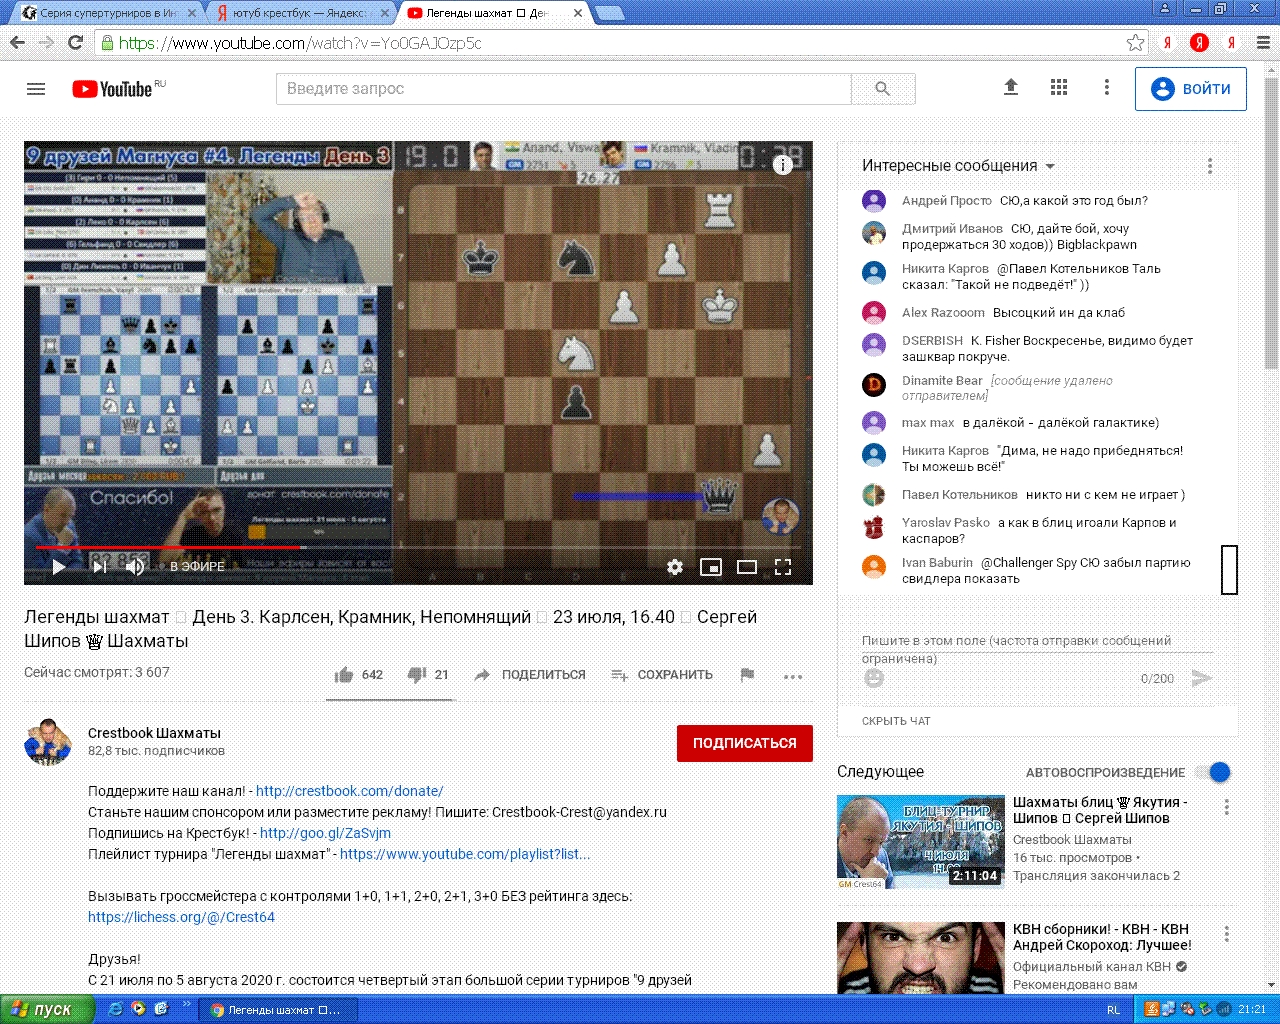The image size is (1280, 1024).
Task: Switch to theater mode
Action: tap(747, 567)
